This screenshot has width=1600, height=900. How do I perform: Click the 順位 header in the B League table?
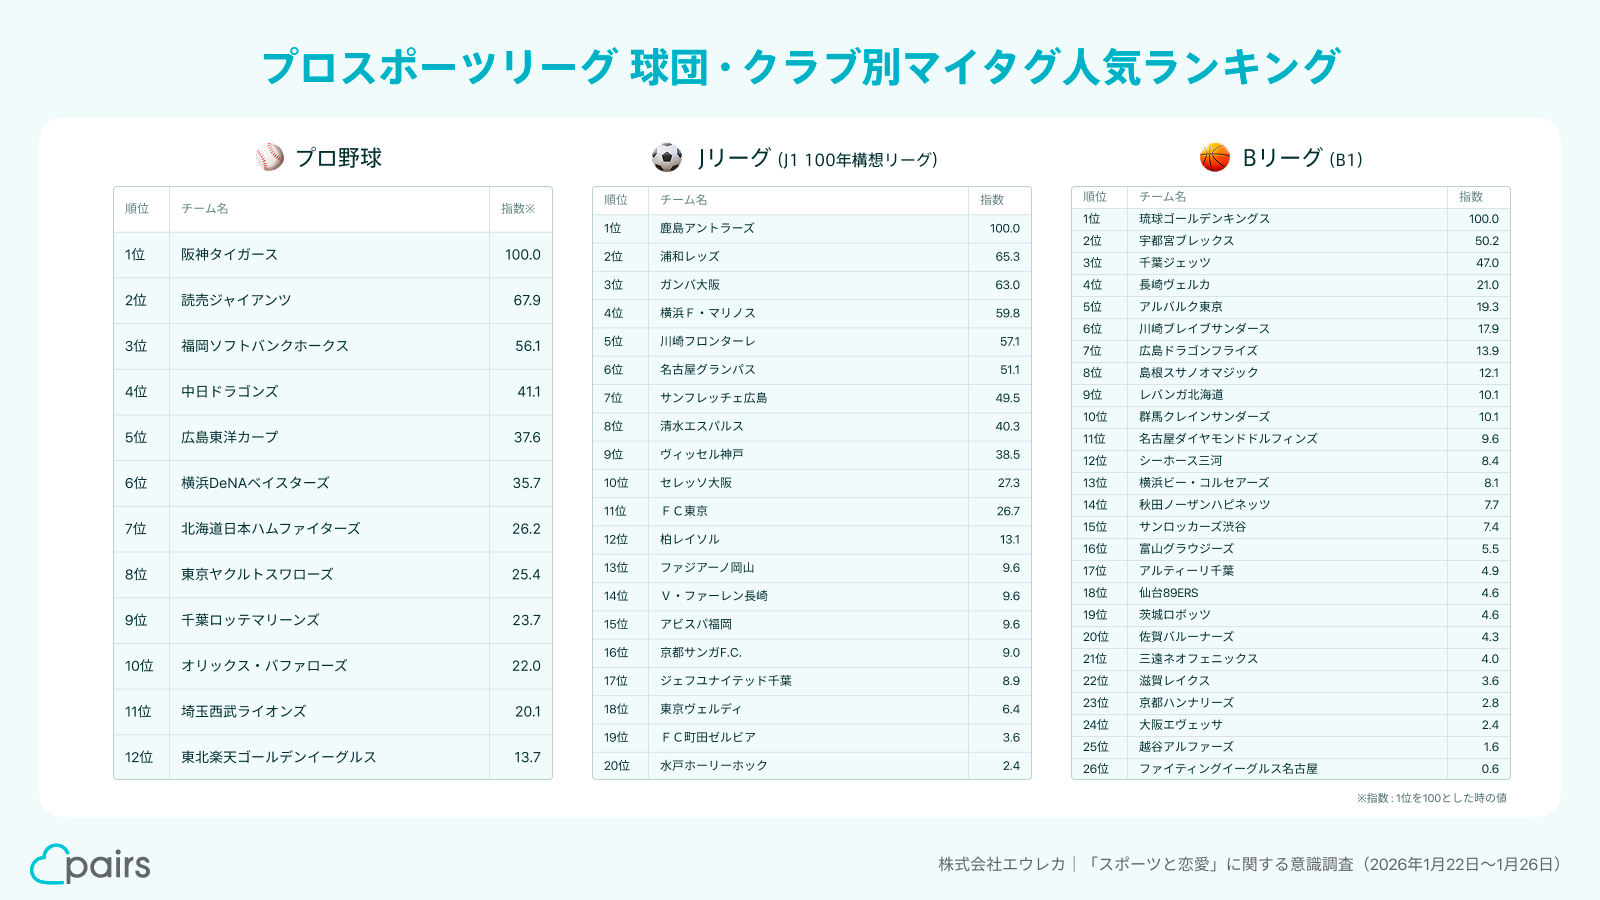1095,197
